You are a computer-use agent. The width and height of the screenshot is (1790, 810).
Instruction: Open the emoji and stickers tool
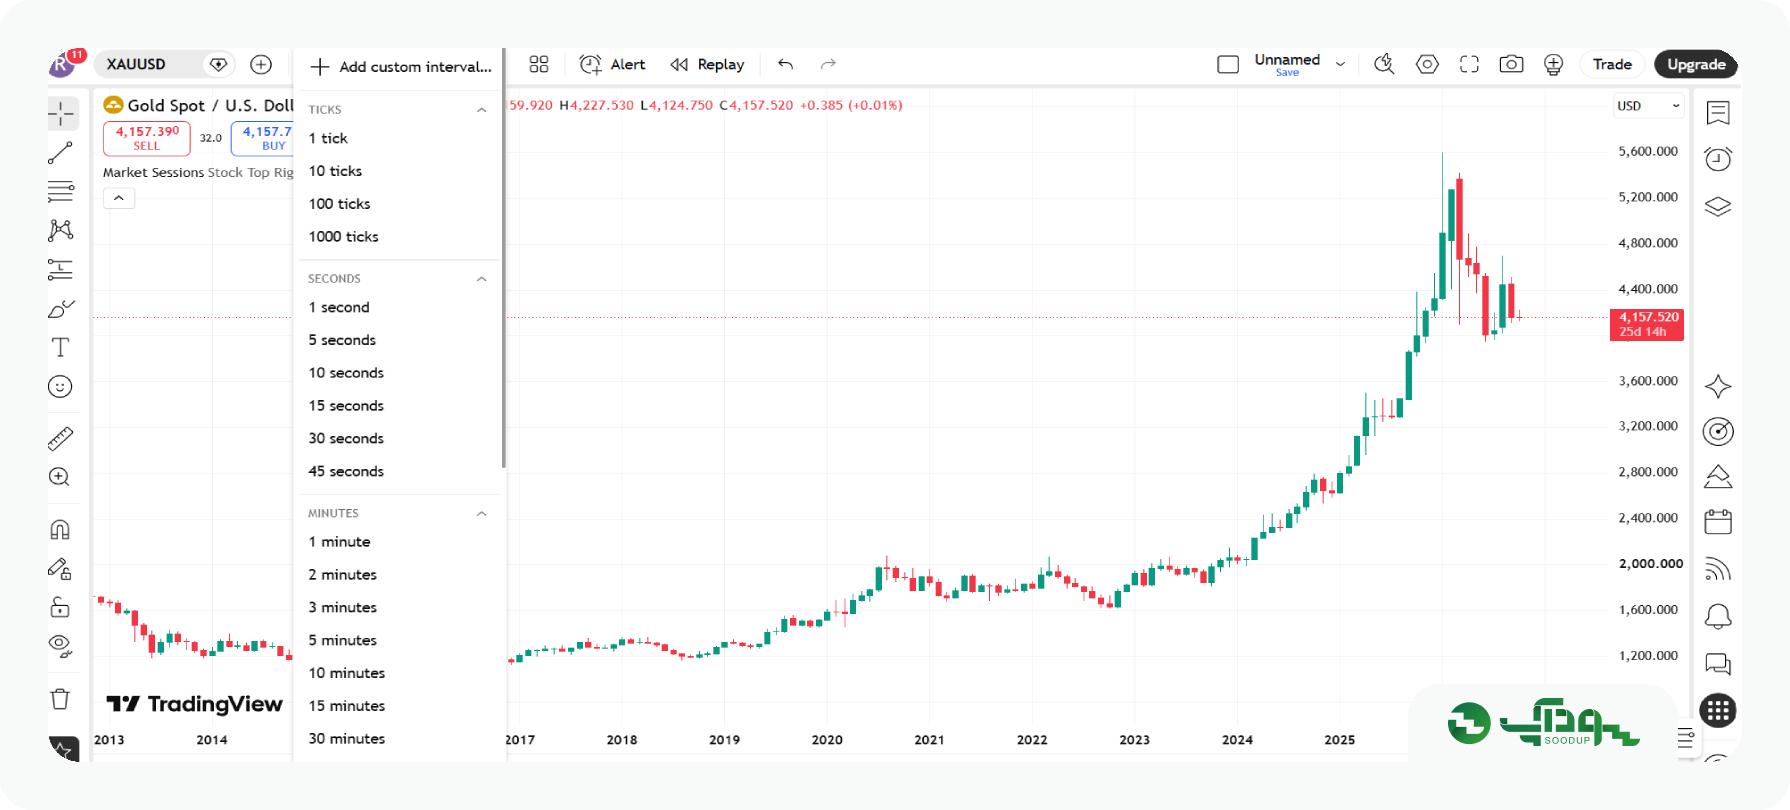tap(61, 387)
